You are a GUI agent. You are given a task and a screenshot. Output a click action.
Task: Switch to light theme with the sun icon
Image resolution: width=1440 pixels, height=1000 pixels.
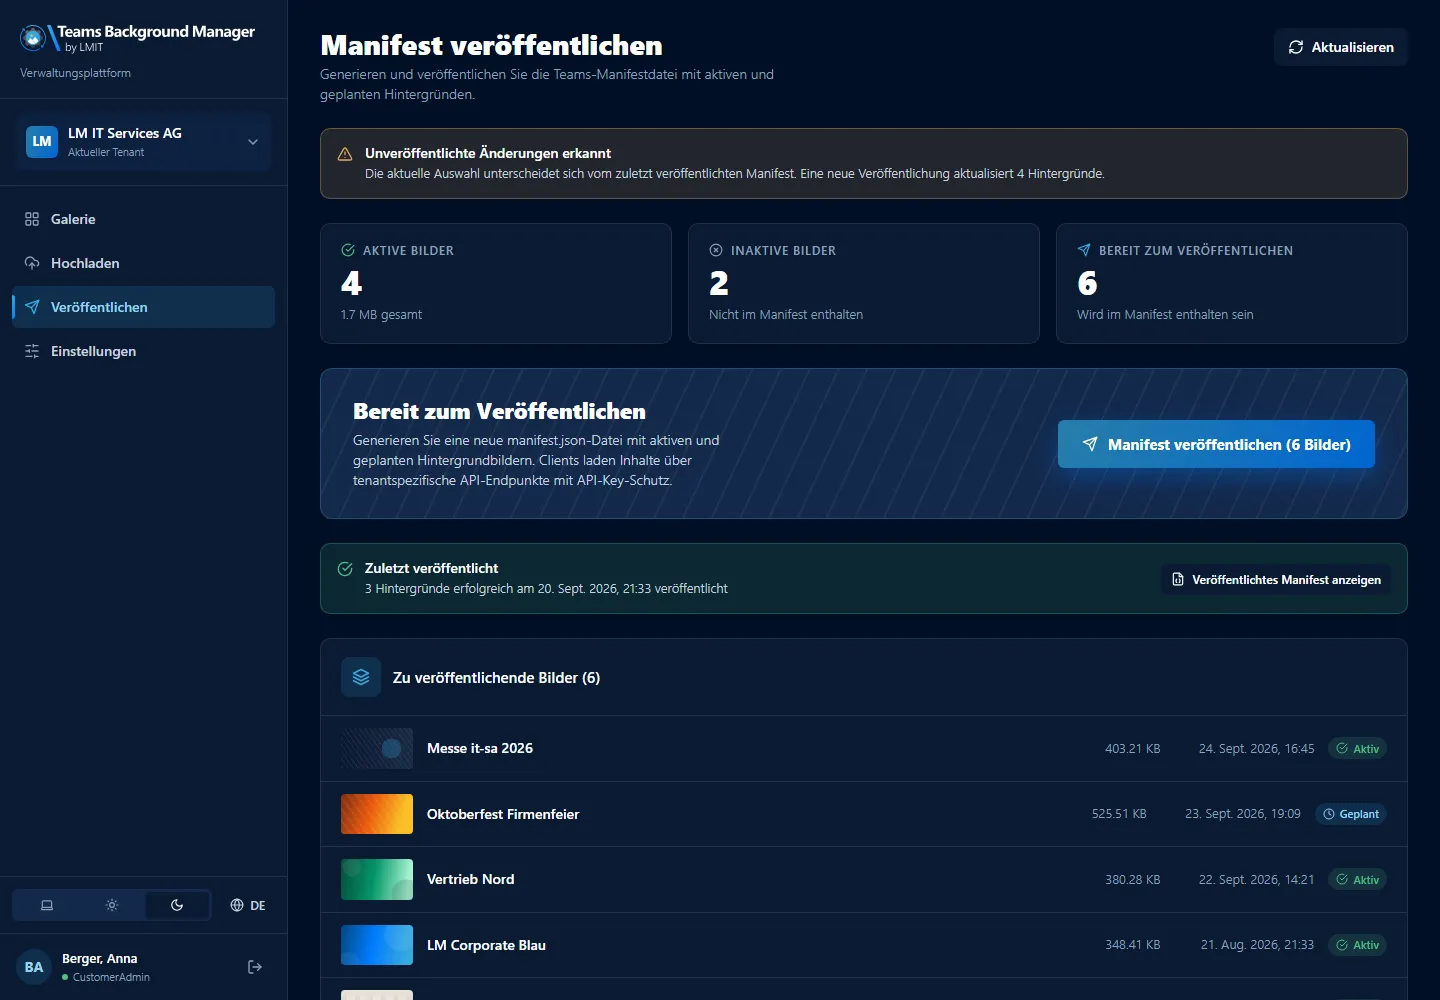pos(112,905)
